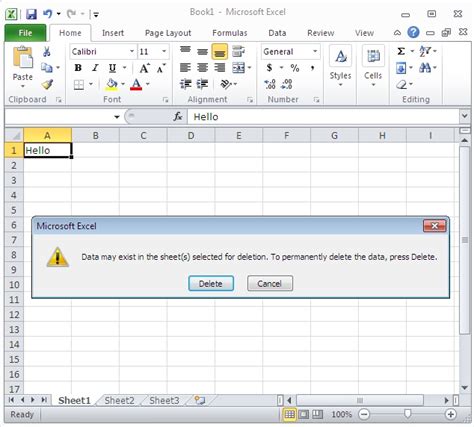
Task: Open Font dialog launcher
Action: (165, 100)
